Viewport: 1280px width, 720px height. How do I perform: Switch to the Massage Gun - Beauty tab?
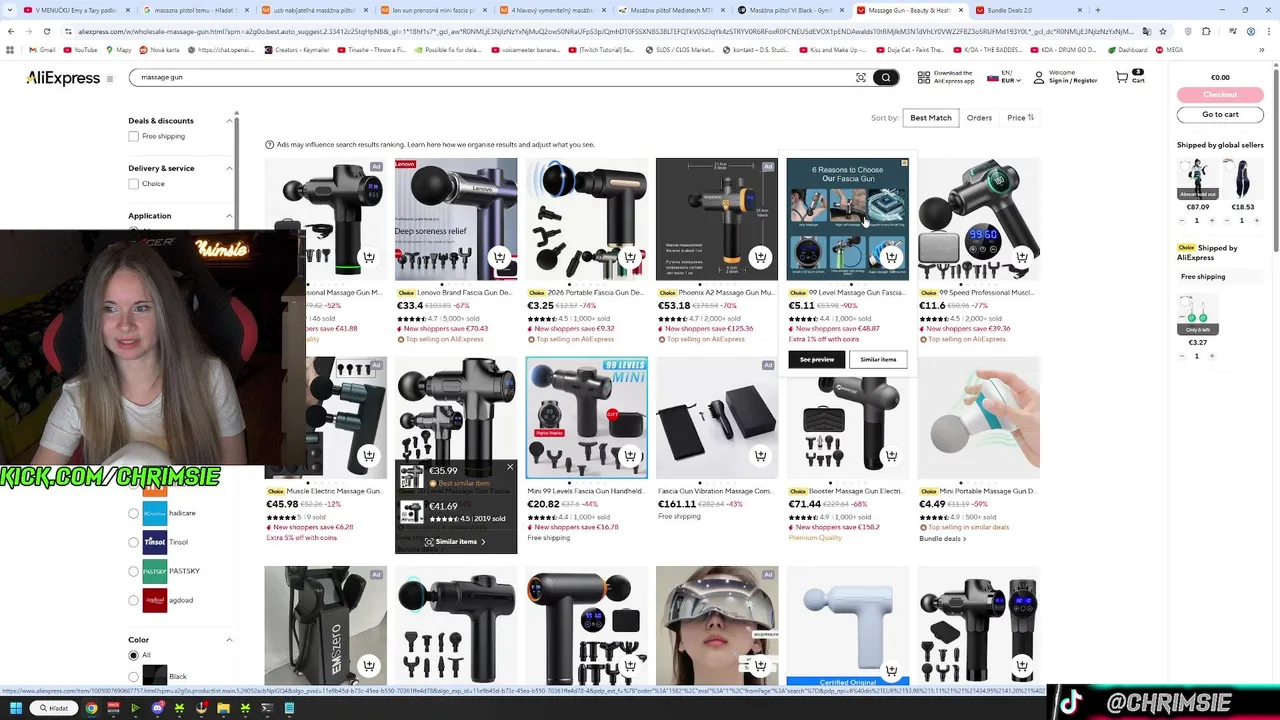pos(909,10)
